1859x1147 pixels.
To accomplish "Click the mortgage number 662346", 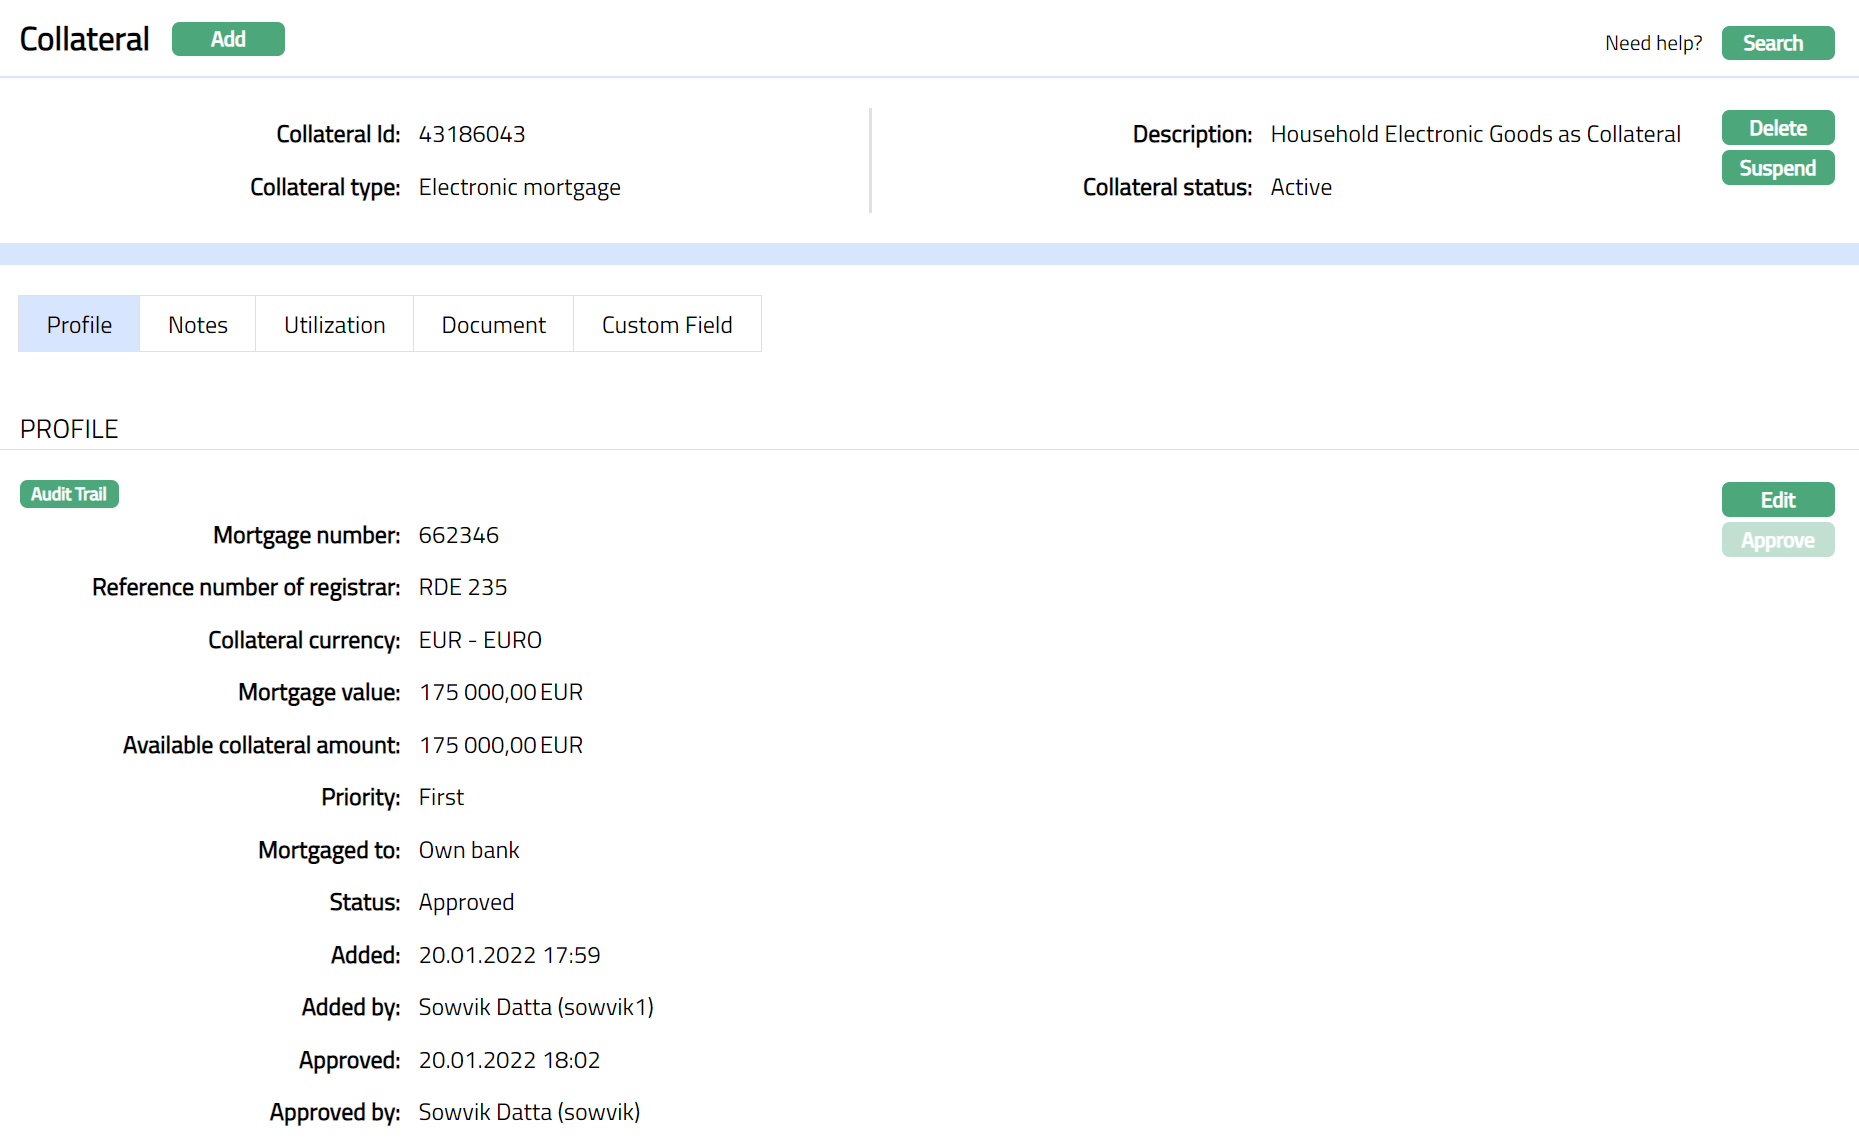I will coord(458,535).
